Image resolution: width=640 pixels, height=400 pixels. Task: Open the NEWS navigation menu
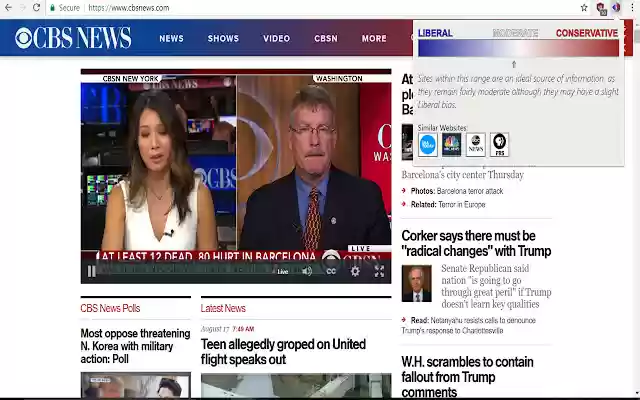171,38
